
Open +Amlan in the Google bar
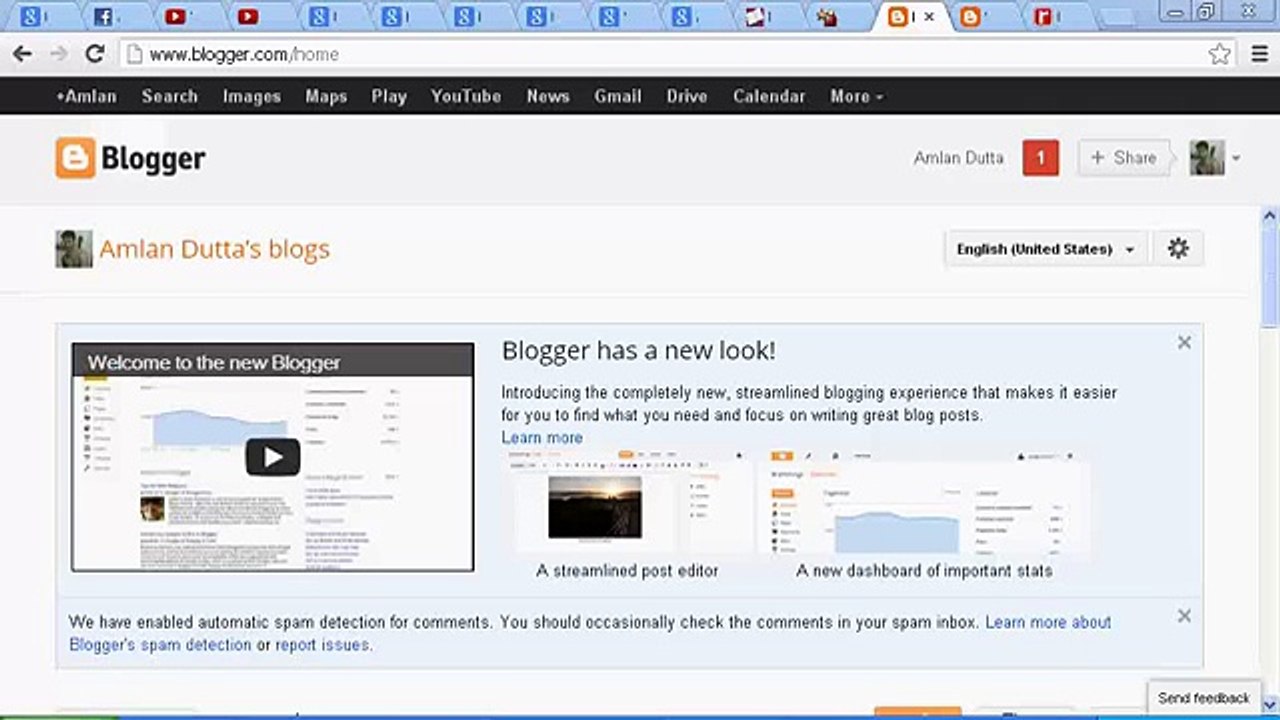86,96
